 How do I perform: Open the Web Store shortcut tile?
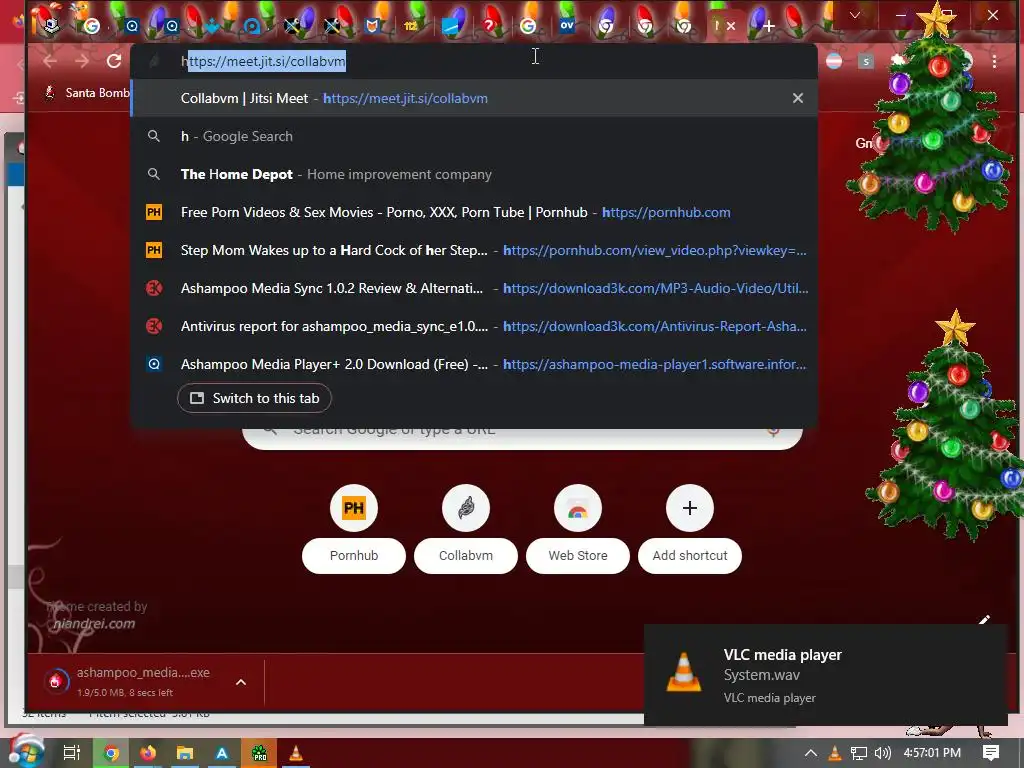577,529
